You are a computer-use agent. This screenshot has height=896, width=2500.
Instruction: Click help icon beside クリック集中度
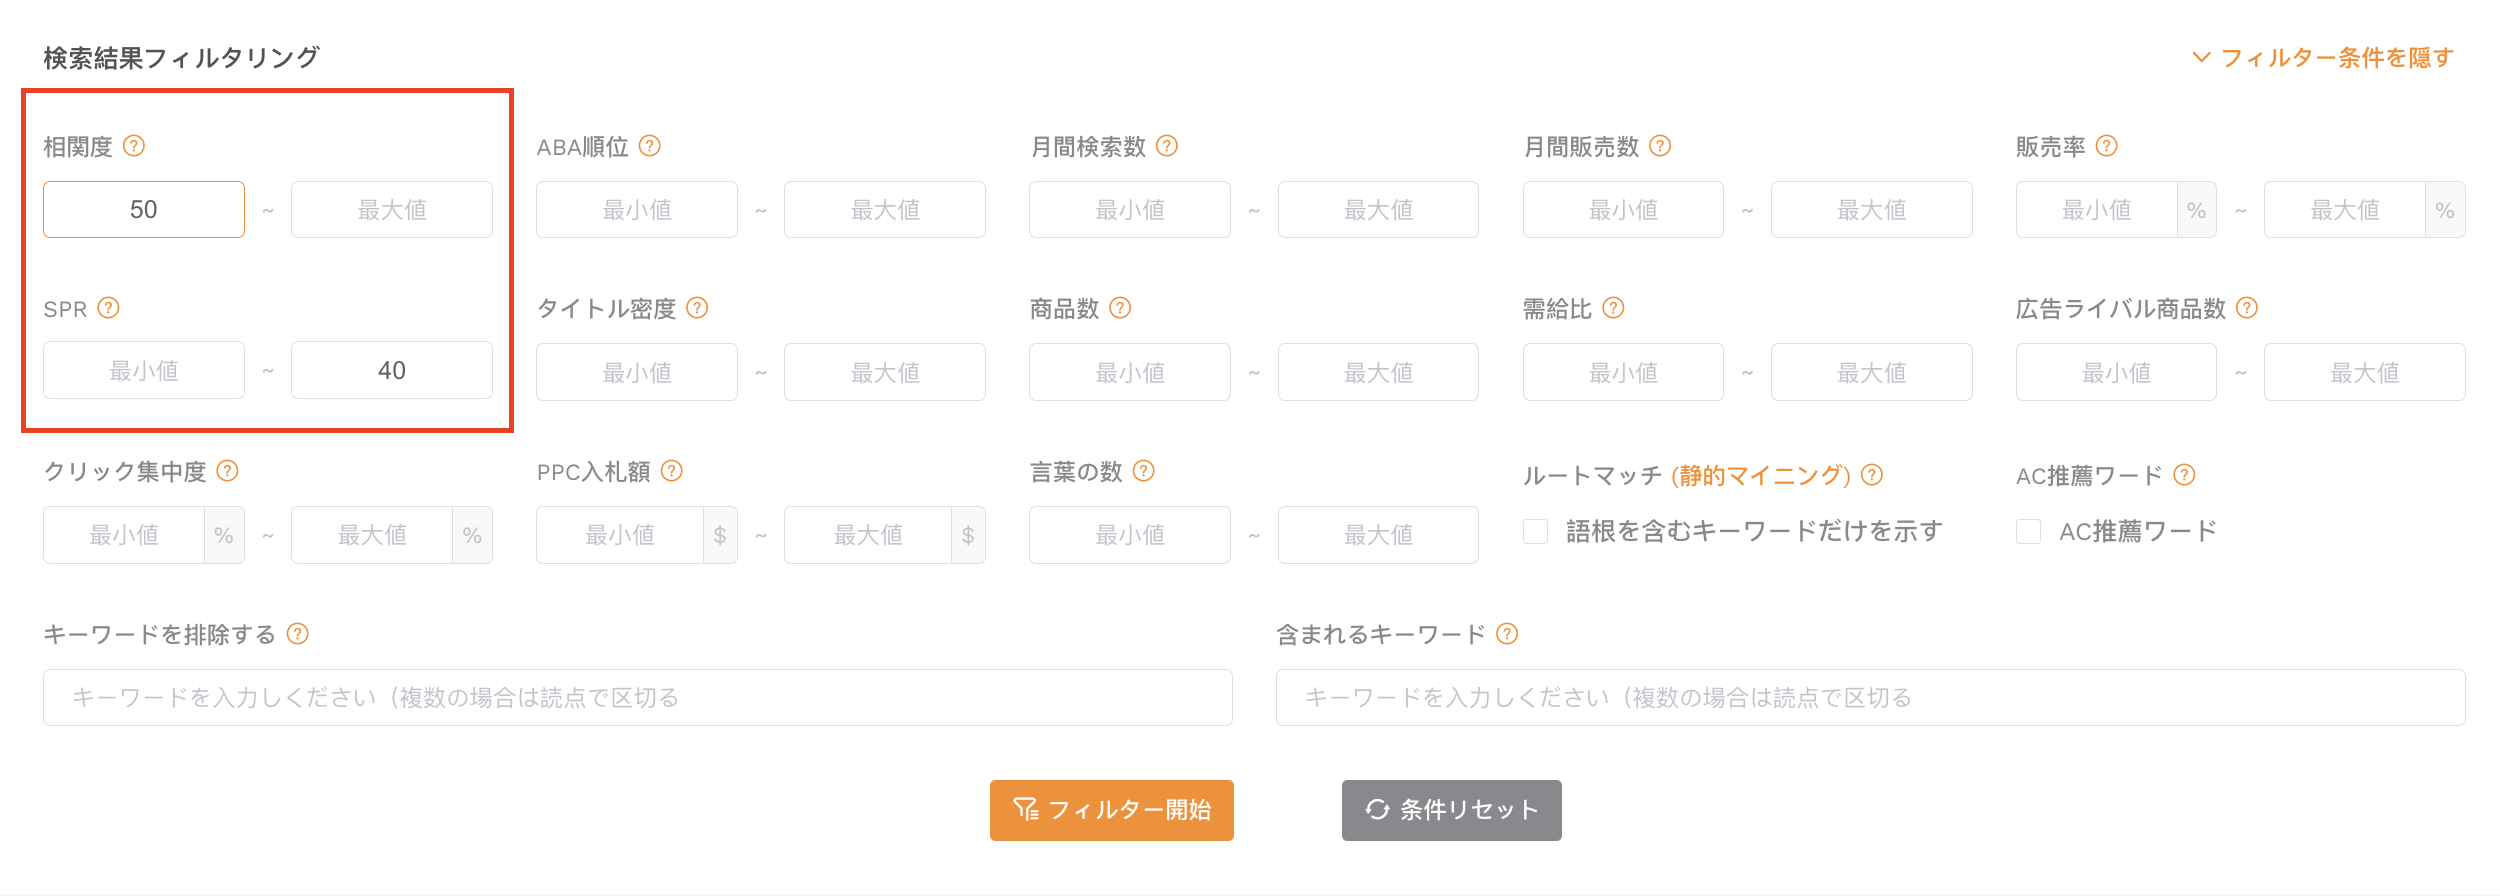tap(228, 471)
